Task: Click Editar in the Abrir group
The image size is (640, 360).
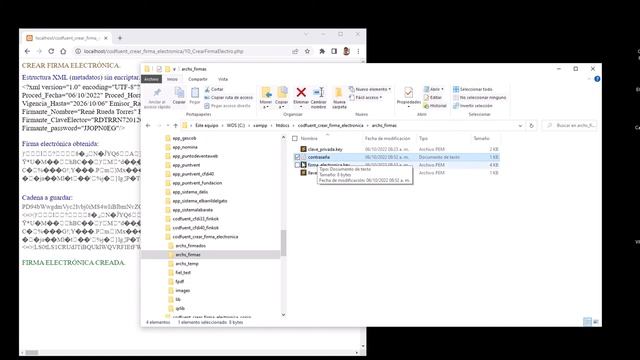Action: click(433, 98)
